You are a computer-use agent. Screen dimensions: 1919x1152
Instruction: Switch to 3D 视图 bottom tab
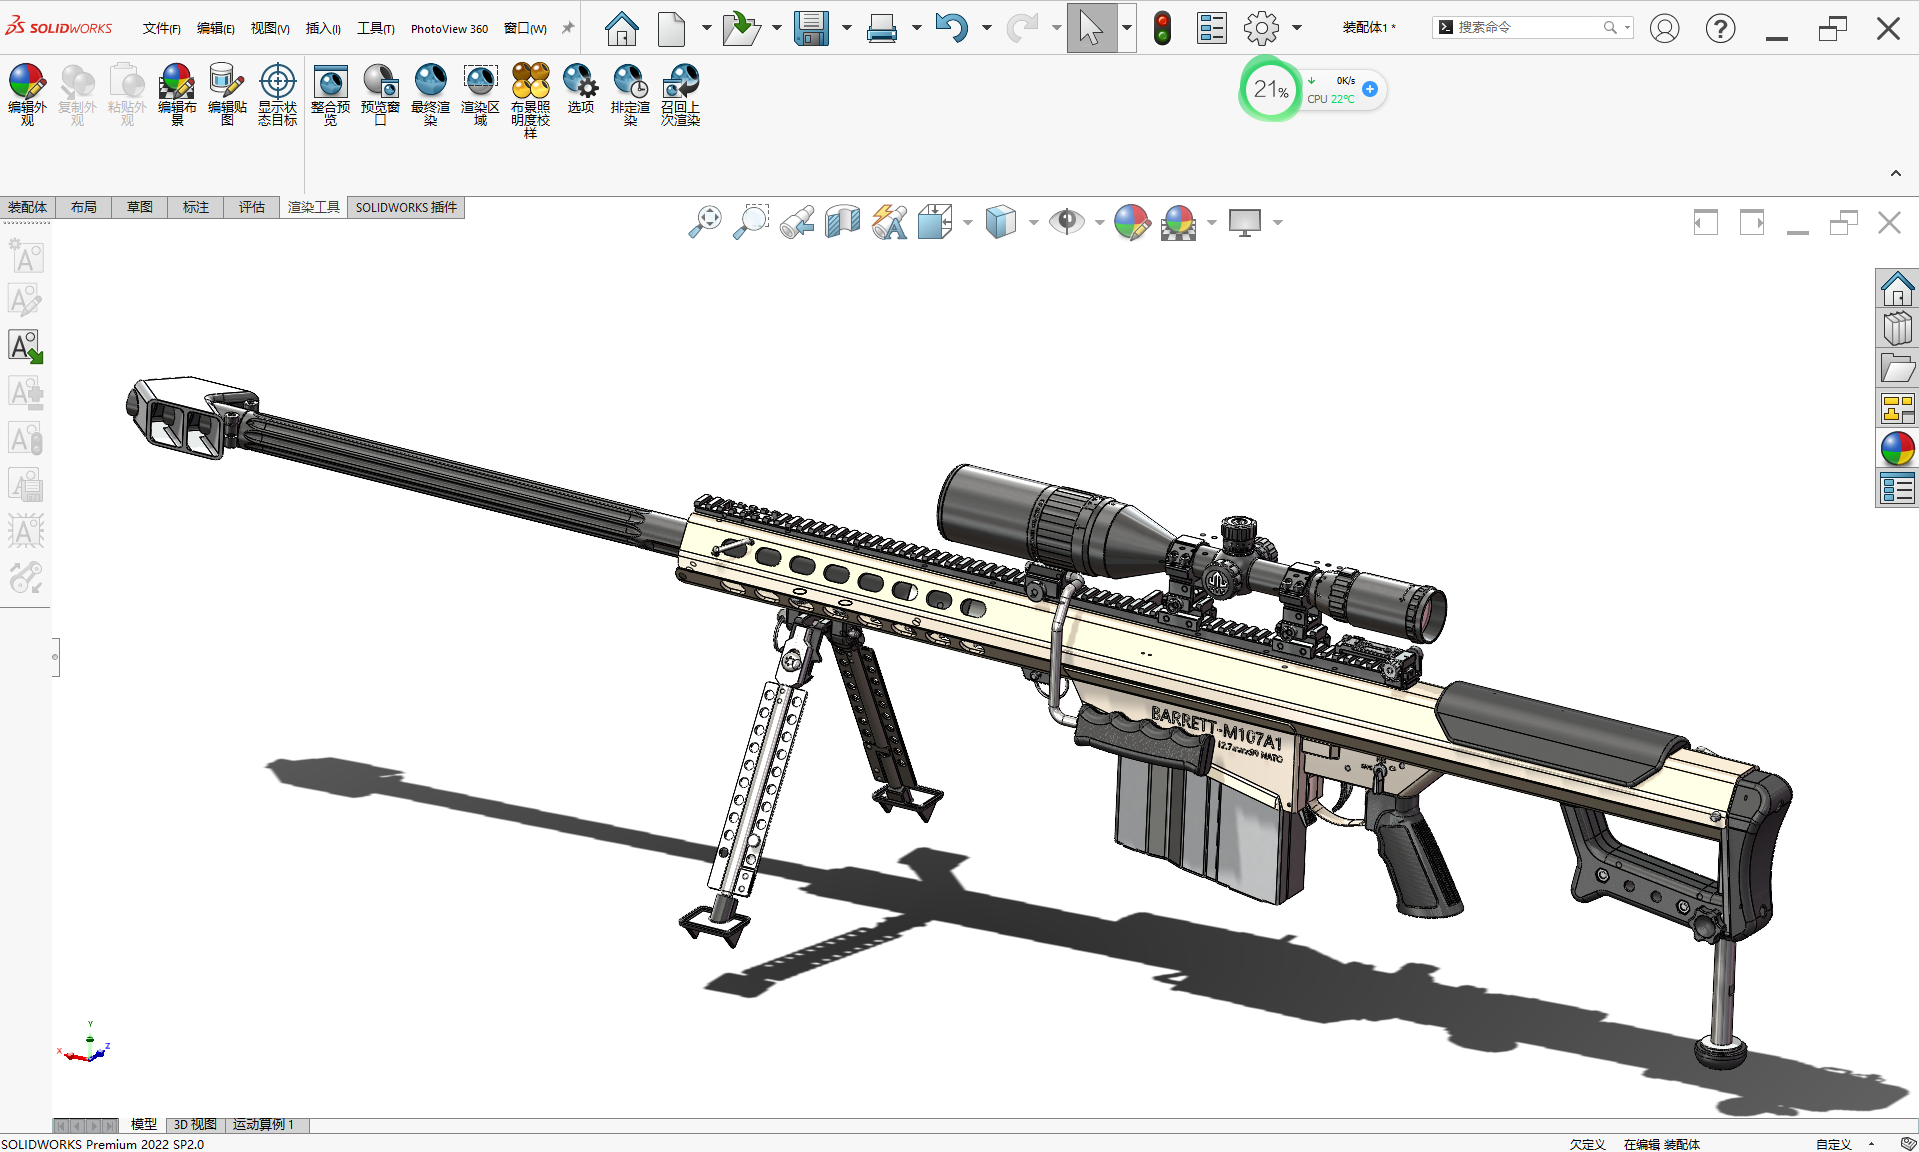point(195,1125)
